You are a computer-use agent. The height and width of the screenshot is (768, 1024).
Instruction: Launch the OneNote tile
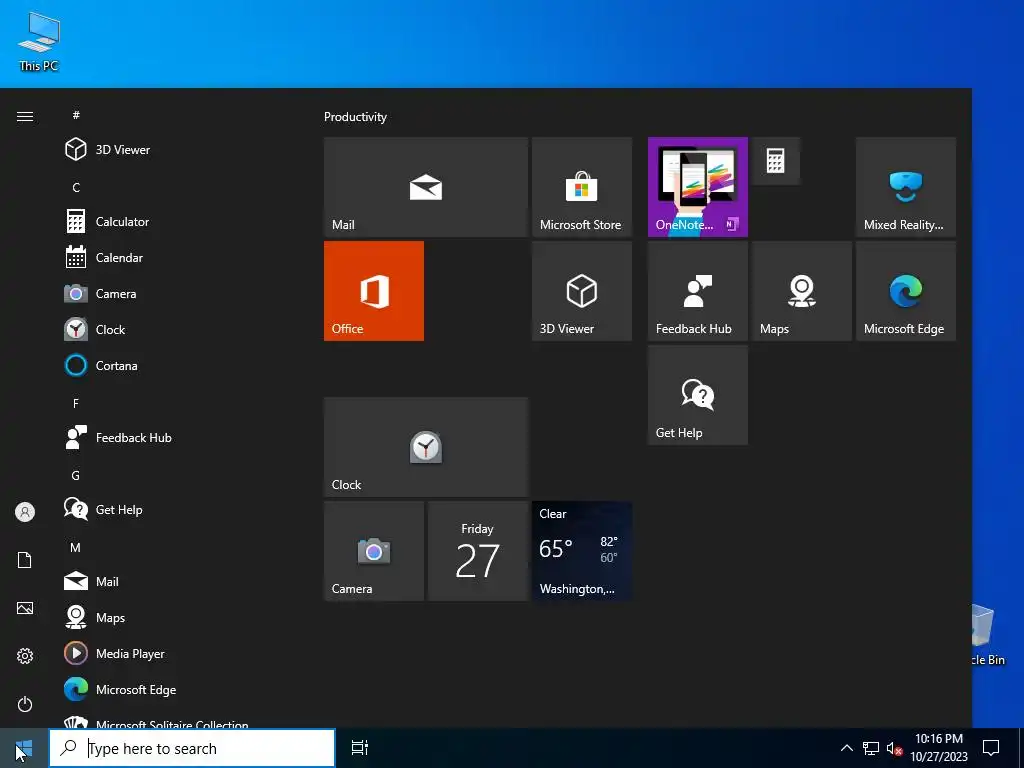pos(697,187)
